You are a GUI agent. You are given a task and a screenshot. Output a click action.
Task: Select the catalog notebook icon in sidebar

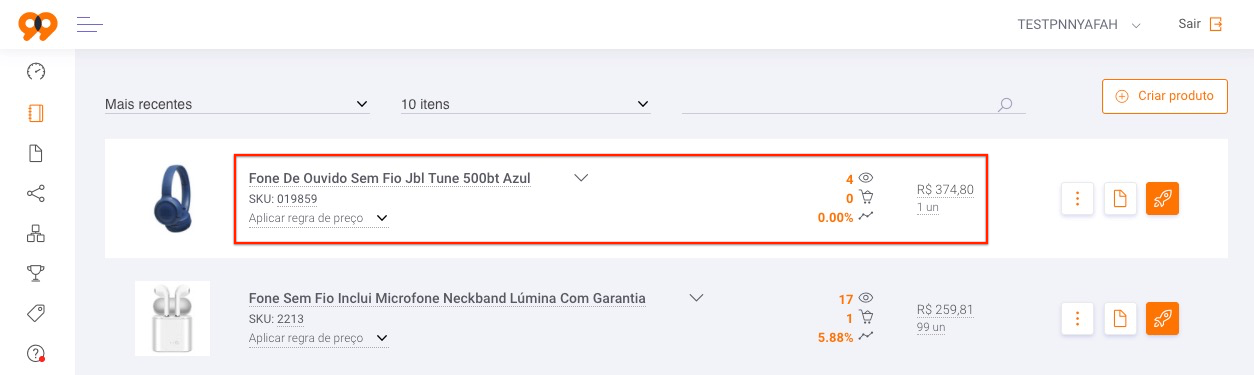click(36, 113)
